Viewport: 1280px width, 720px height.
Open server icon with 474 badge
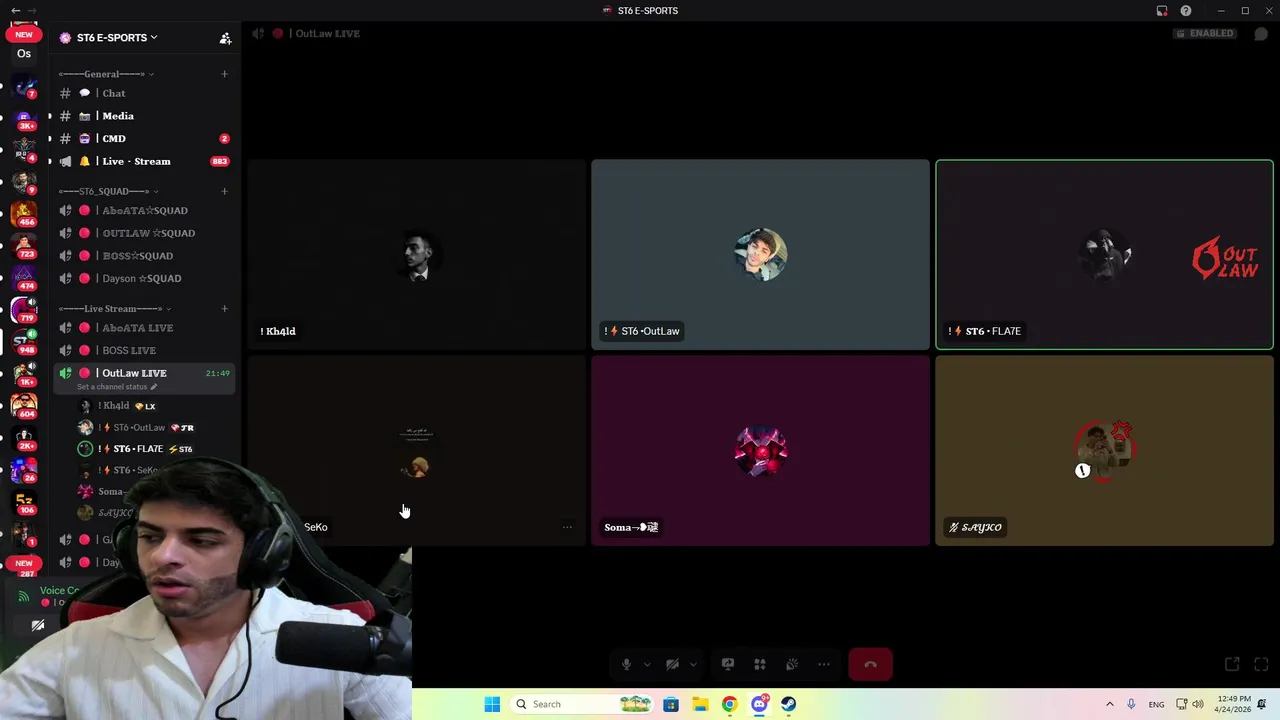24,278
